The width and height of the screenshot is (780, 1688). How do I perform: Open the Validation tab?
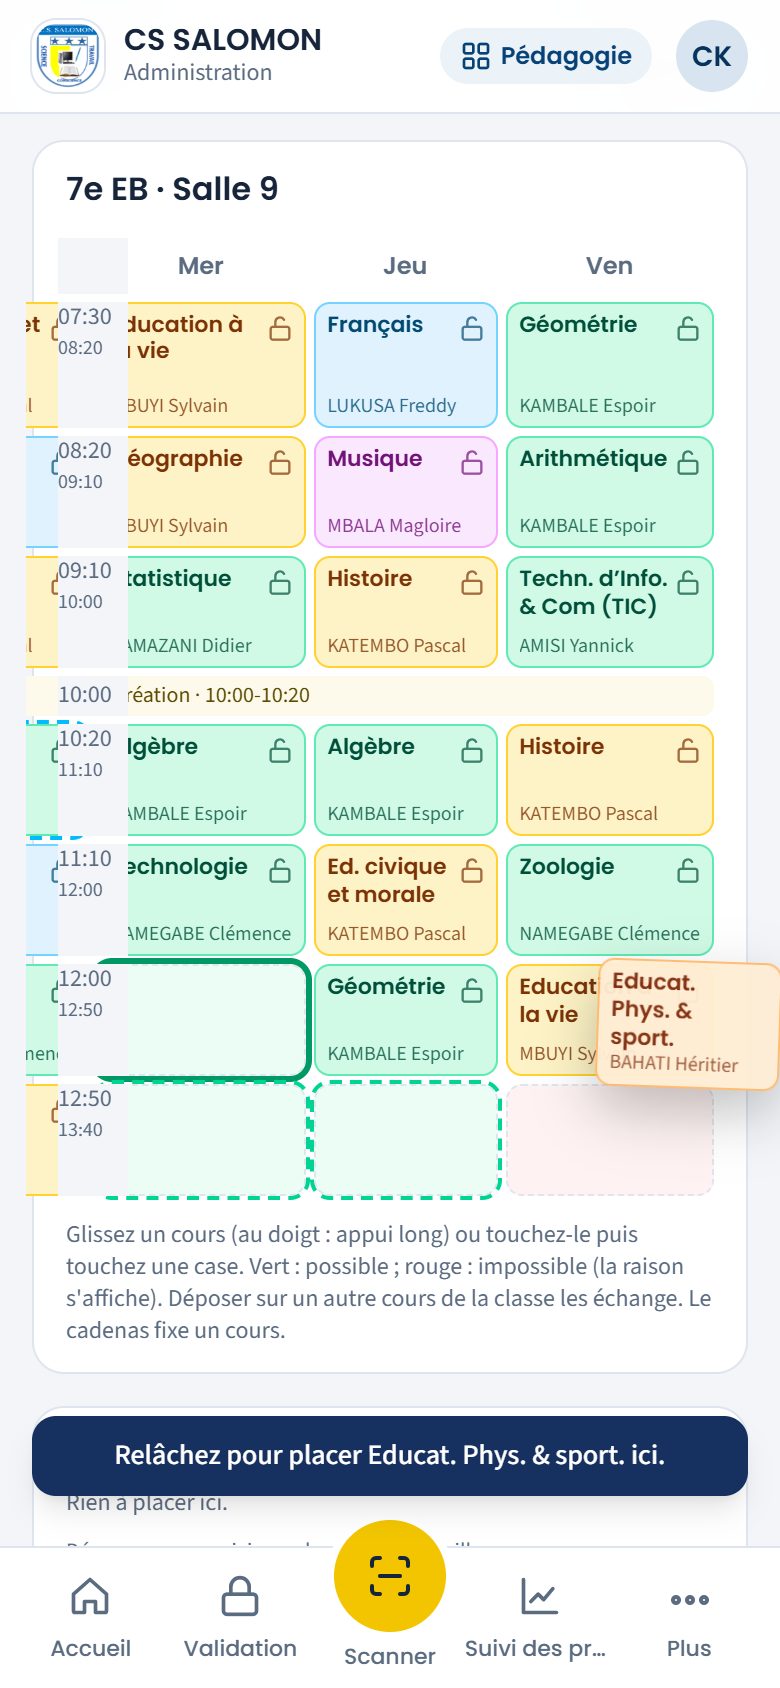pos(240,1618)
